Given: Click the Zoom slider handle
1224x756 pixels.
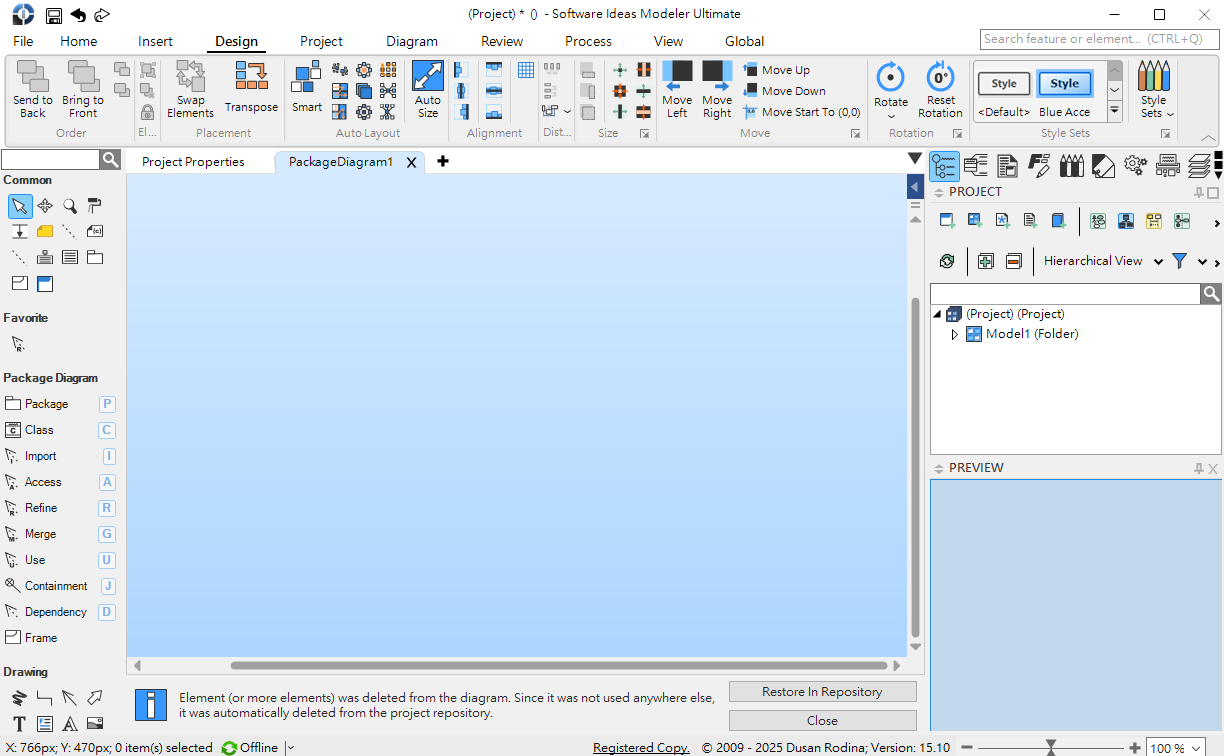Looking at the screenshot, I should (x=1051, y=747).
